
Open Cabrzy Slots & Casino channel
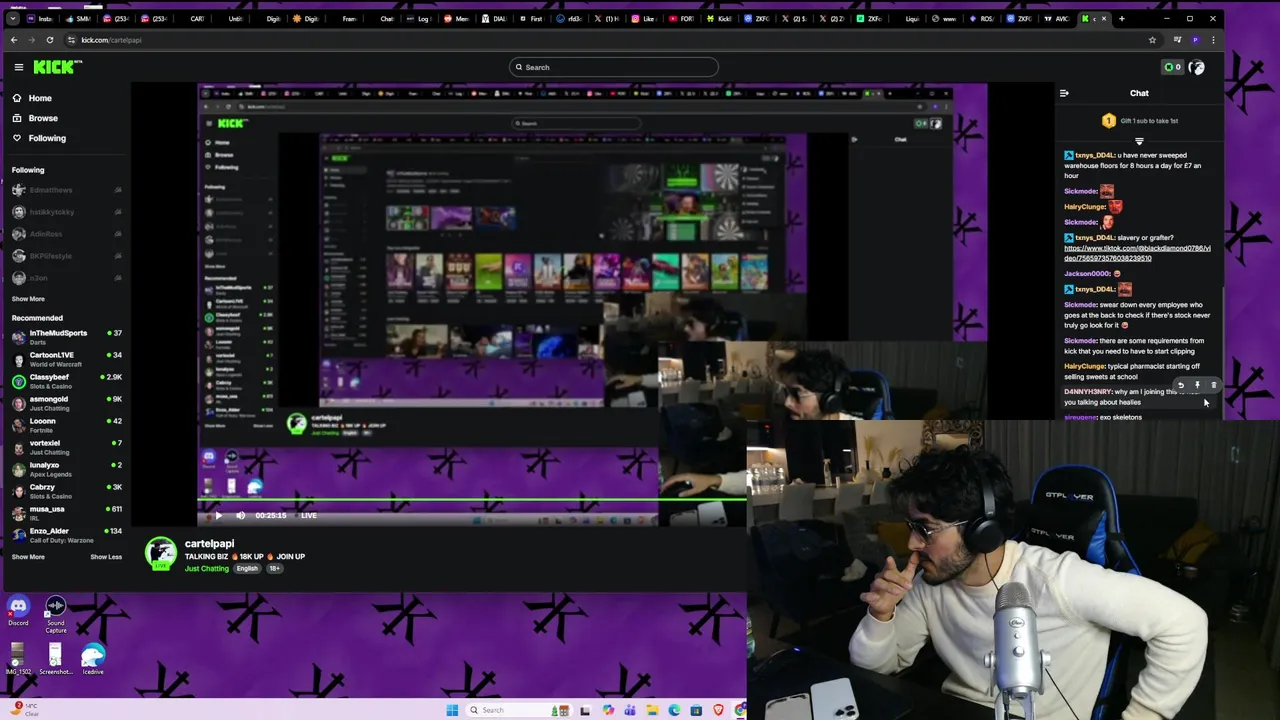[x=66, y=491]
